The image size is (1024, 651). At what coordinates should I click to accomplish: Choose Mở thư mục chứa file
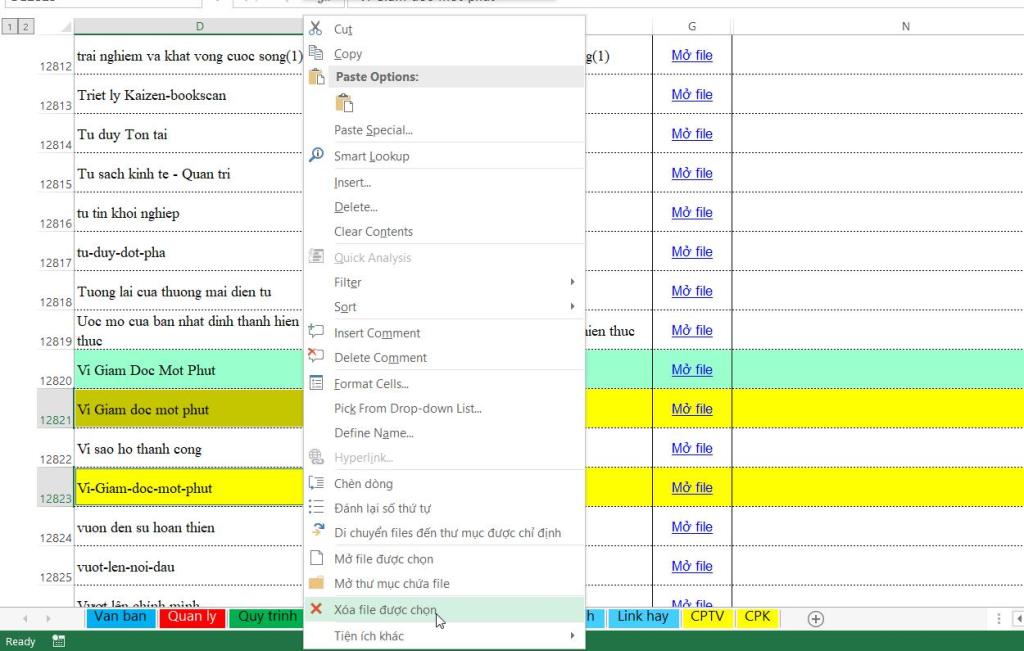391,584
